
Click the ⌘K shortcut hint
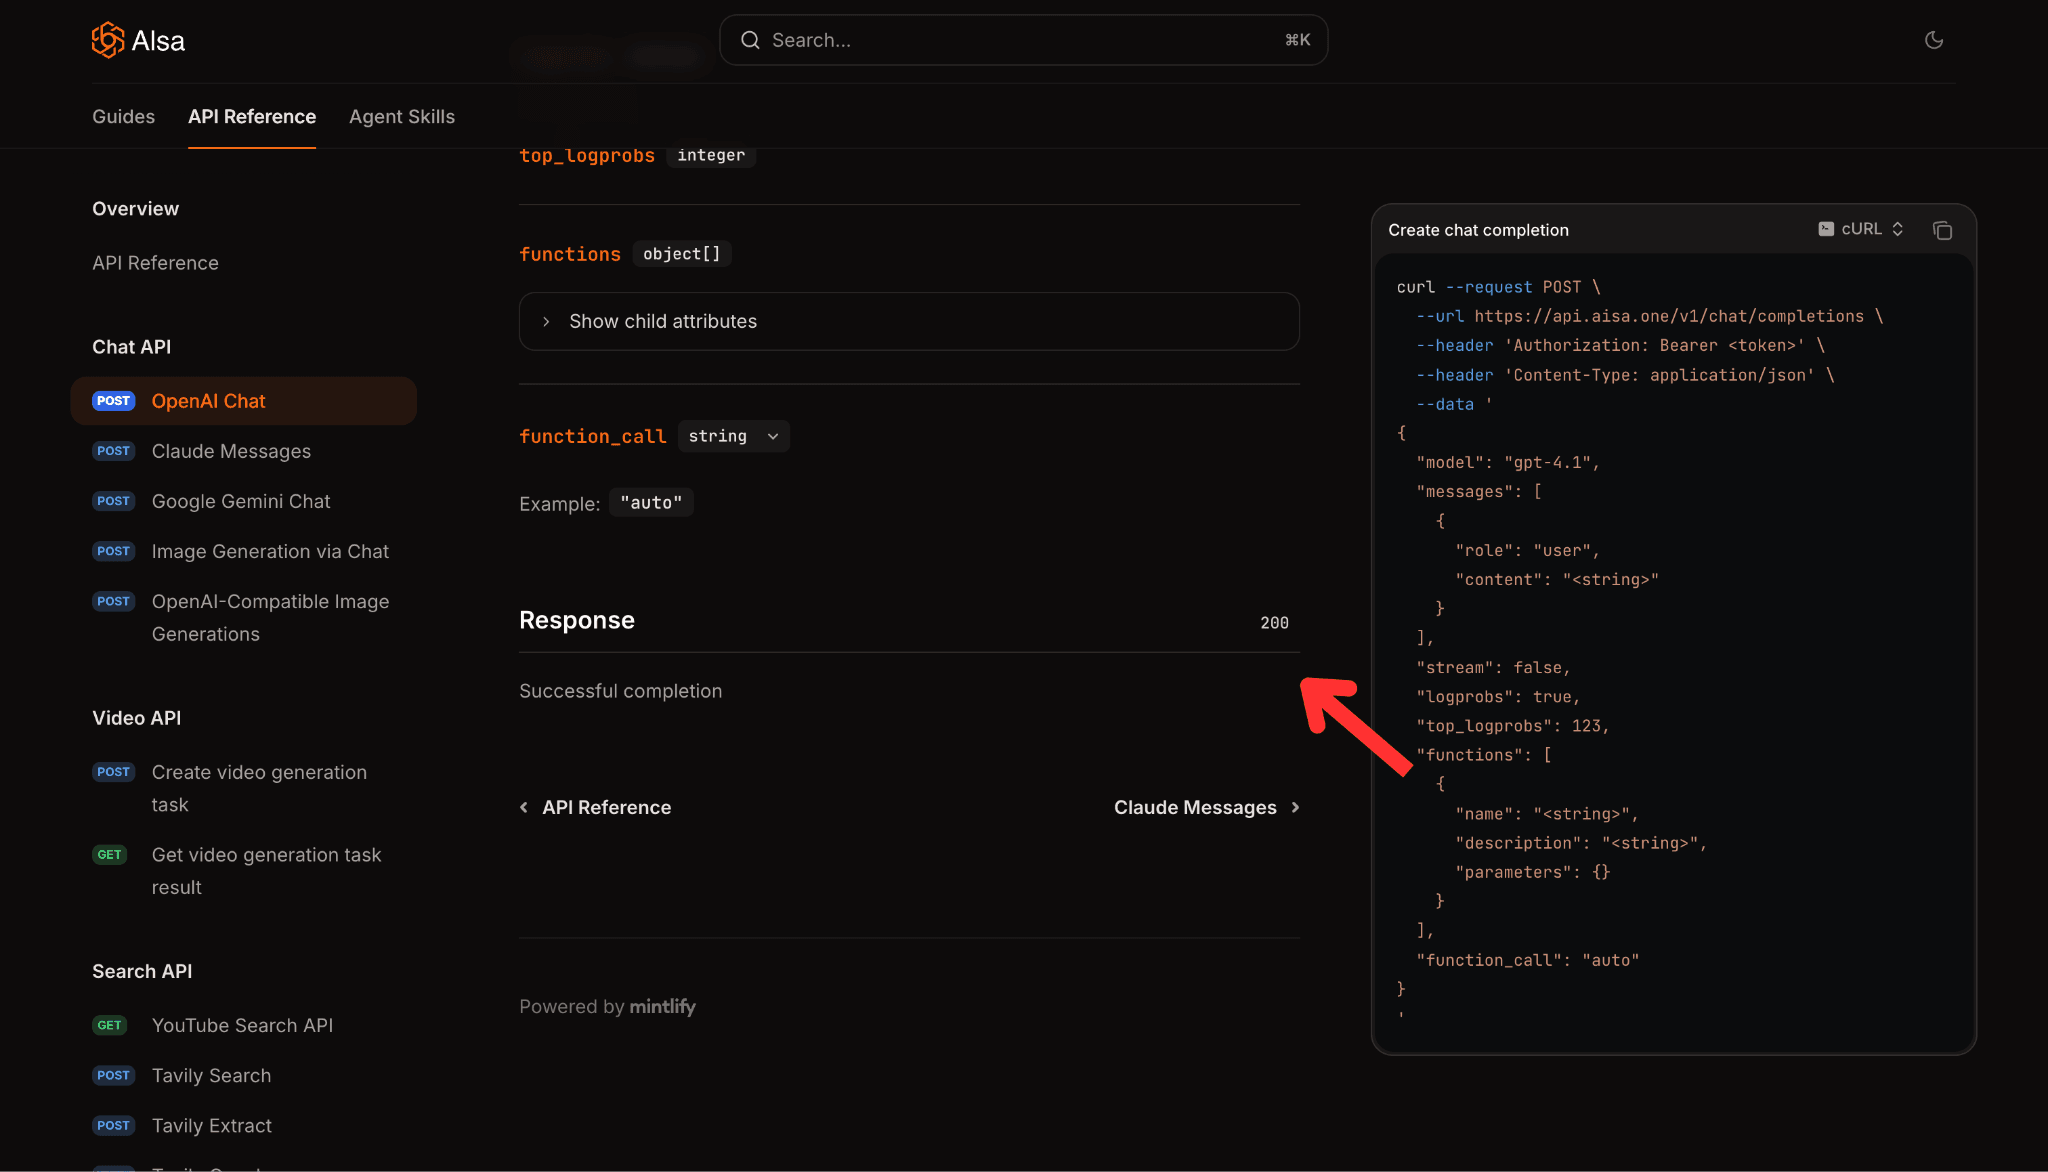pyautogui.click(x=1297, y=40)
